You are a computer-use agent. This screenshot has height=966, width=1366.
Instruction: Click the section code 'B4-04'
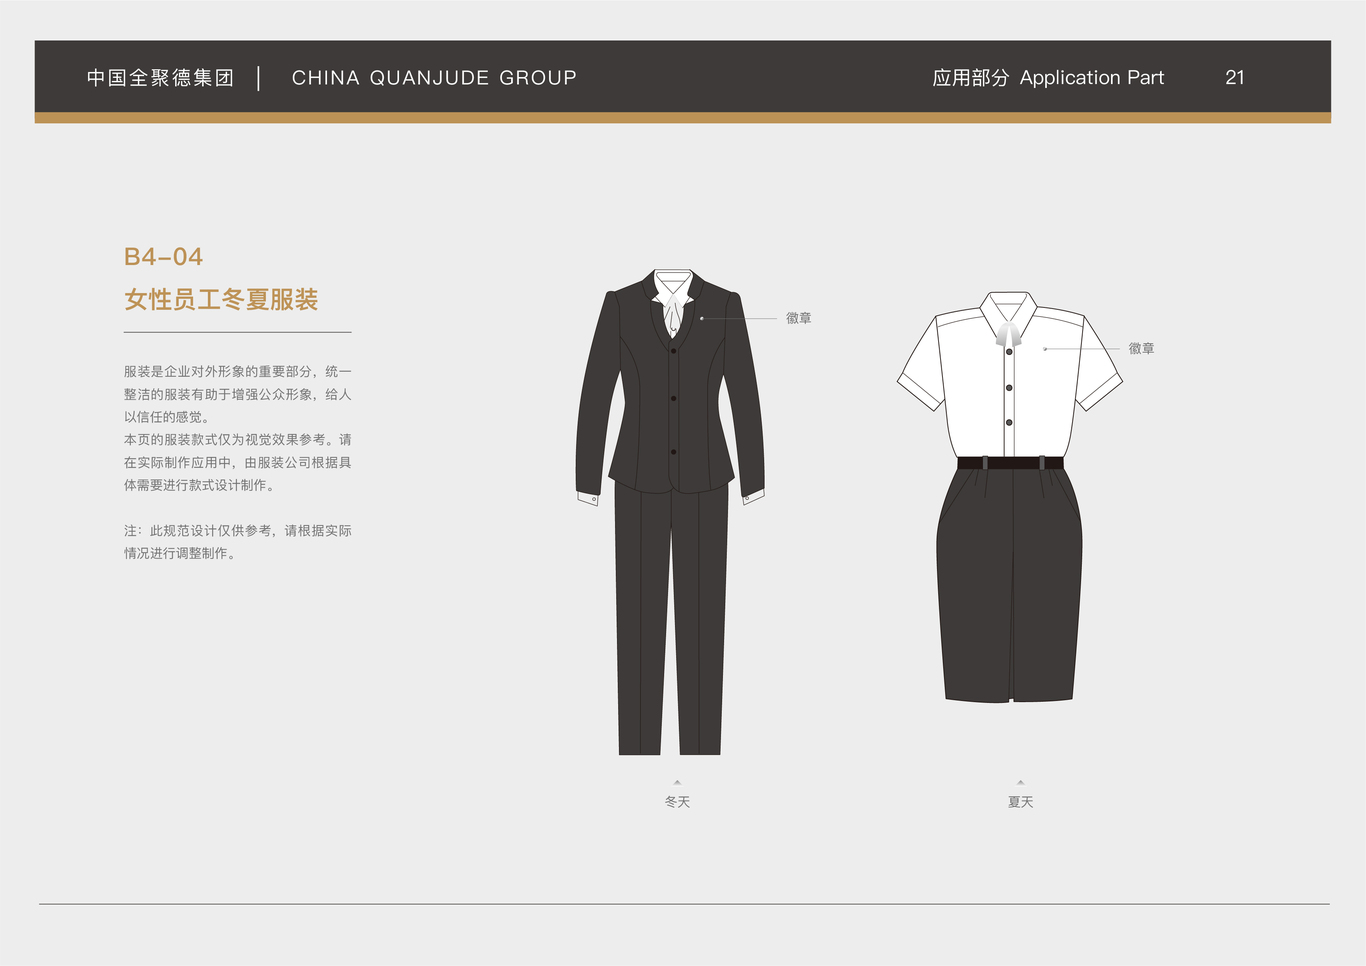[x=163, y=257]
